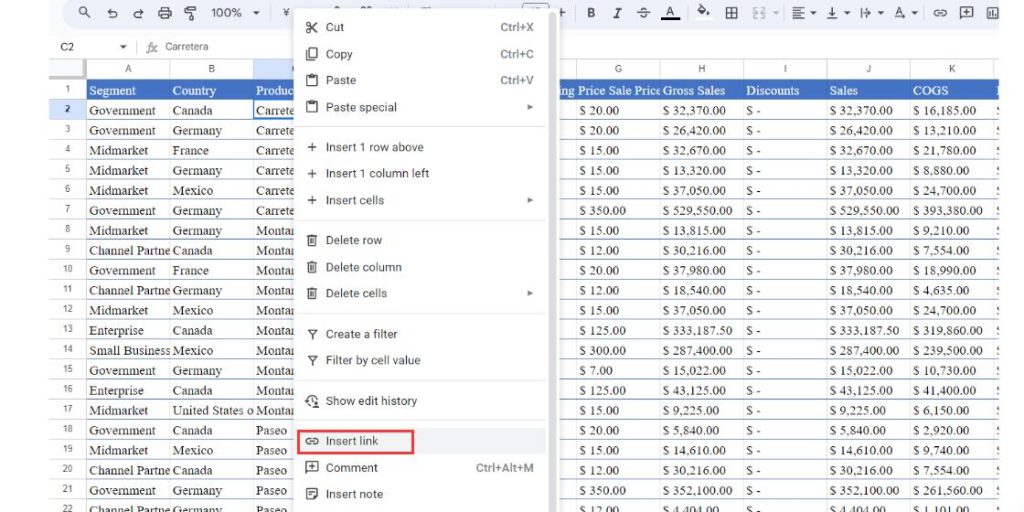Click the Country header cell

coord(212,90)
